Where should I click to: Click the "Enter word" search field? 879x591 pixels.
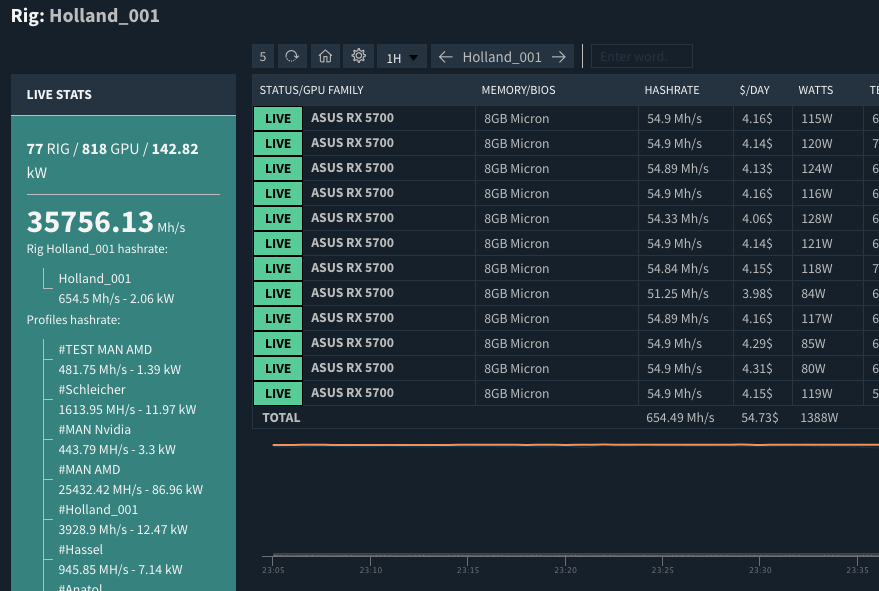641,56
